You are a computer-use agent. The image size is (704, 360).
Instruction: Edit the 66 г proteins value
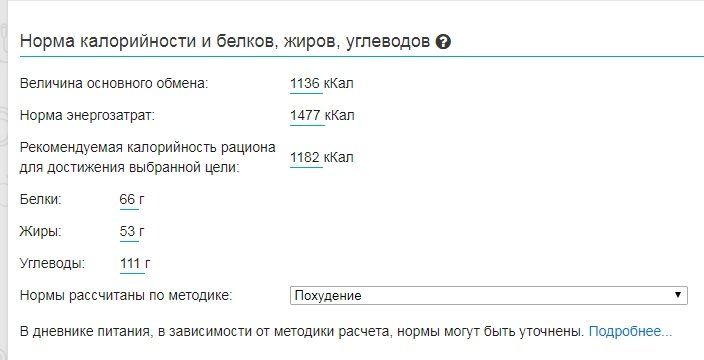pyautogui.click(x=132, y=199)
